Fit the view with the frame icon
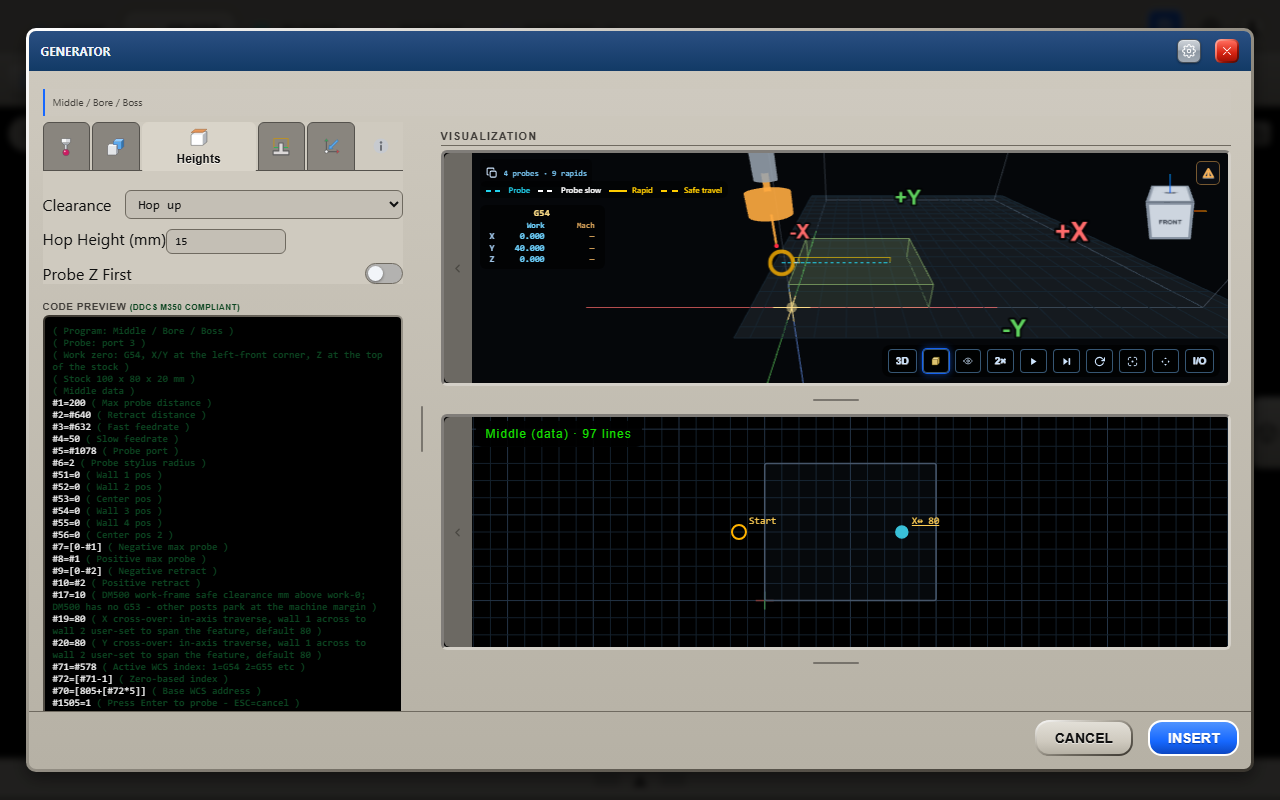The height and width of the screenshot is (800, 1280). click(1132, 361)
